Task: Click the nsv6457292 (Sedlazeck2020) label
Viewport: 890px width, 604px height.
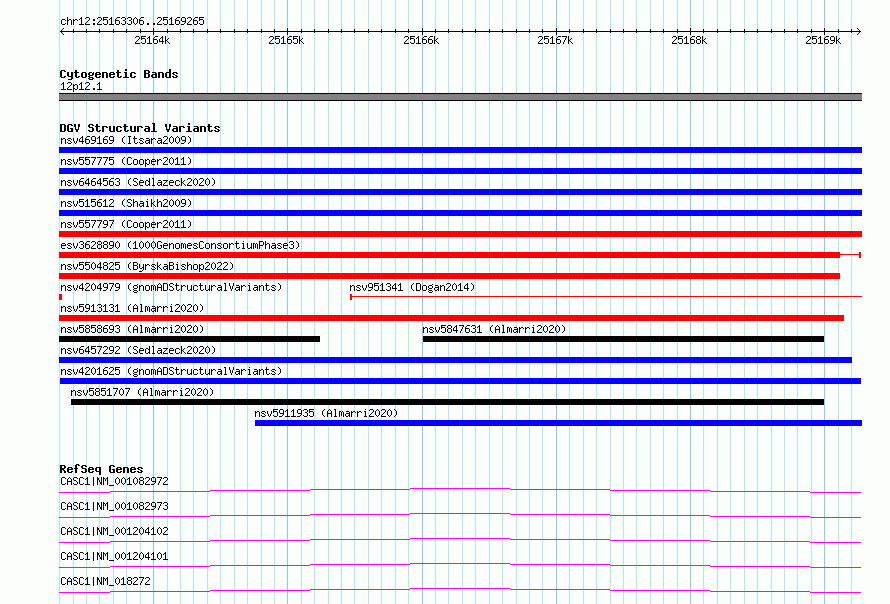Action: [x=138, y=350]
